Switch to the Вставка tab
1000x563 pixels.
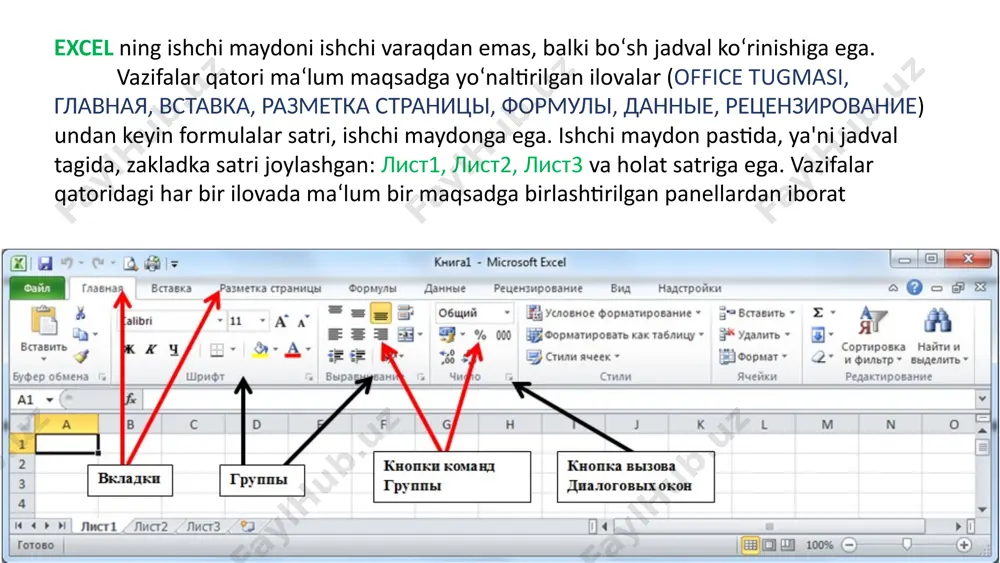tap(171, 288)
